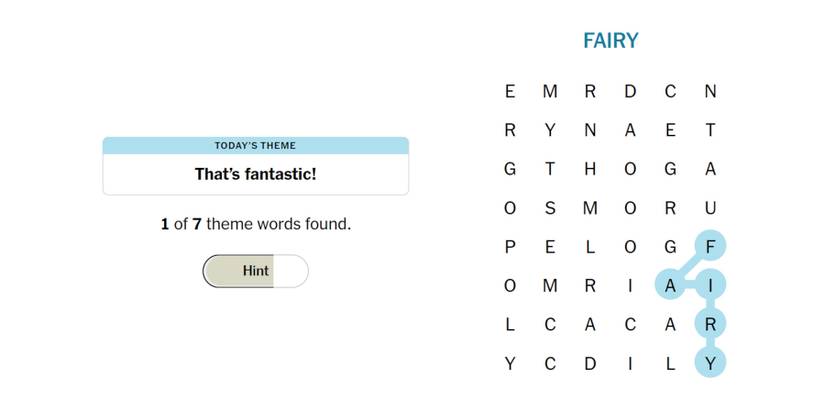Image resolution: width=825 pixels, height=413 pixels.
Task: Click the letter U in the grid
Action: tap(710, 208)
